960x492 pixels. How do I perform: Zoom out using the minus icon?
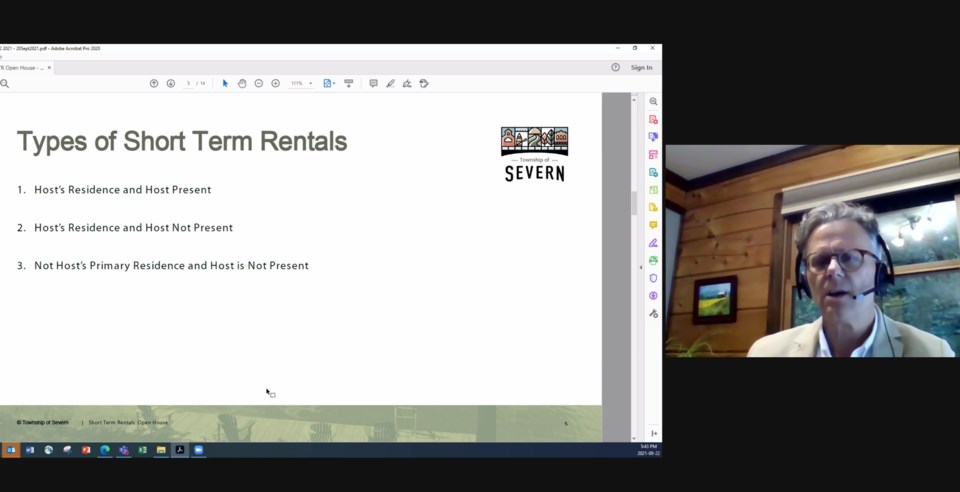(x=258, y=83)
